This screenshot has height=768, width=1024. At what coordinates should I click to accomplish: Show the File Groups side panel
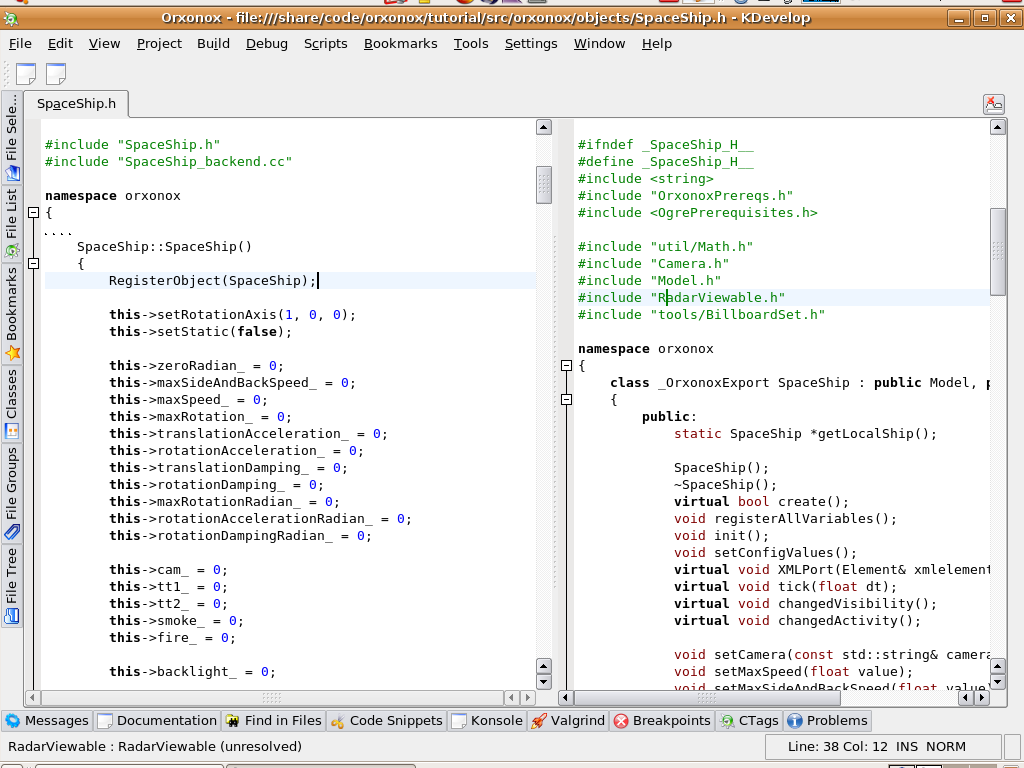pyautogui.click(x=12, y=492)
